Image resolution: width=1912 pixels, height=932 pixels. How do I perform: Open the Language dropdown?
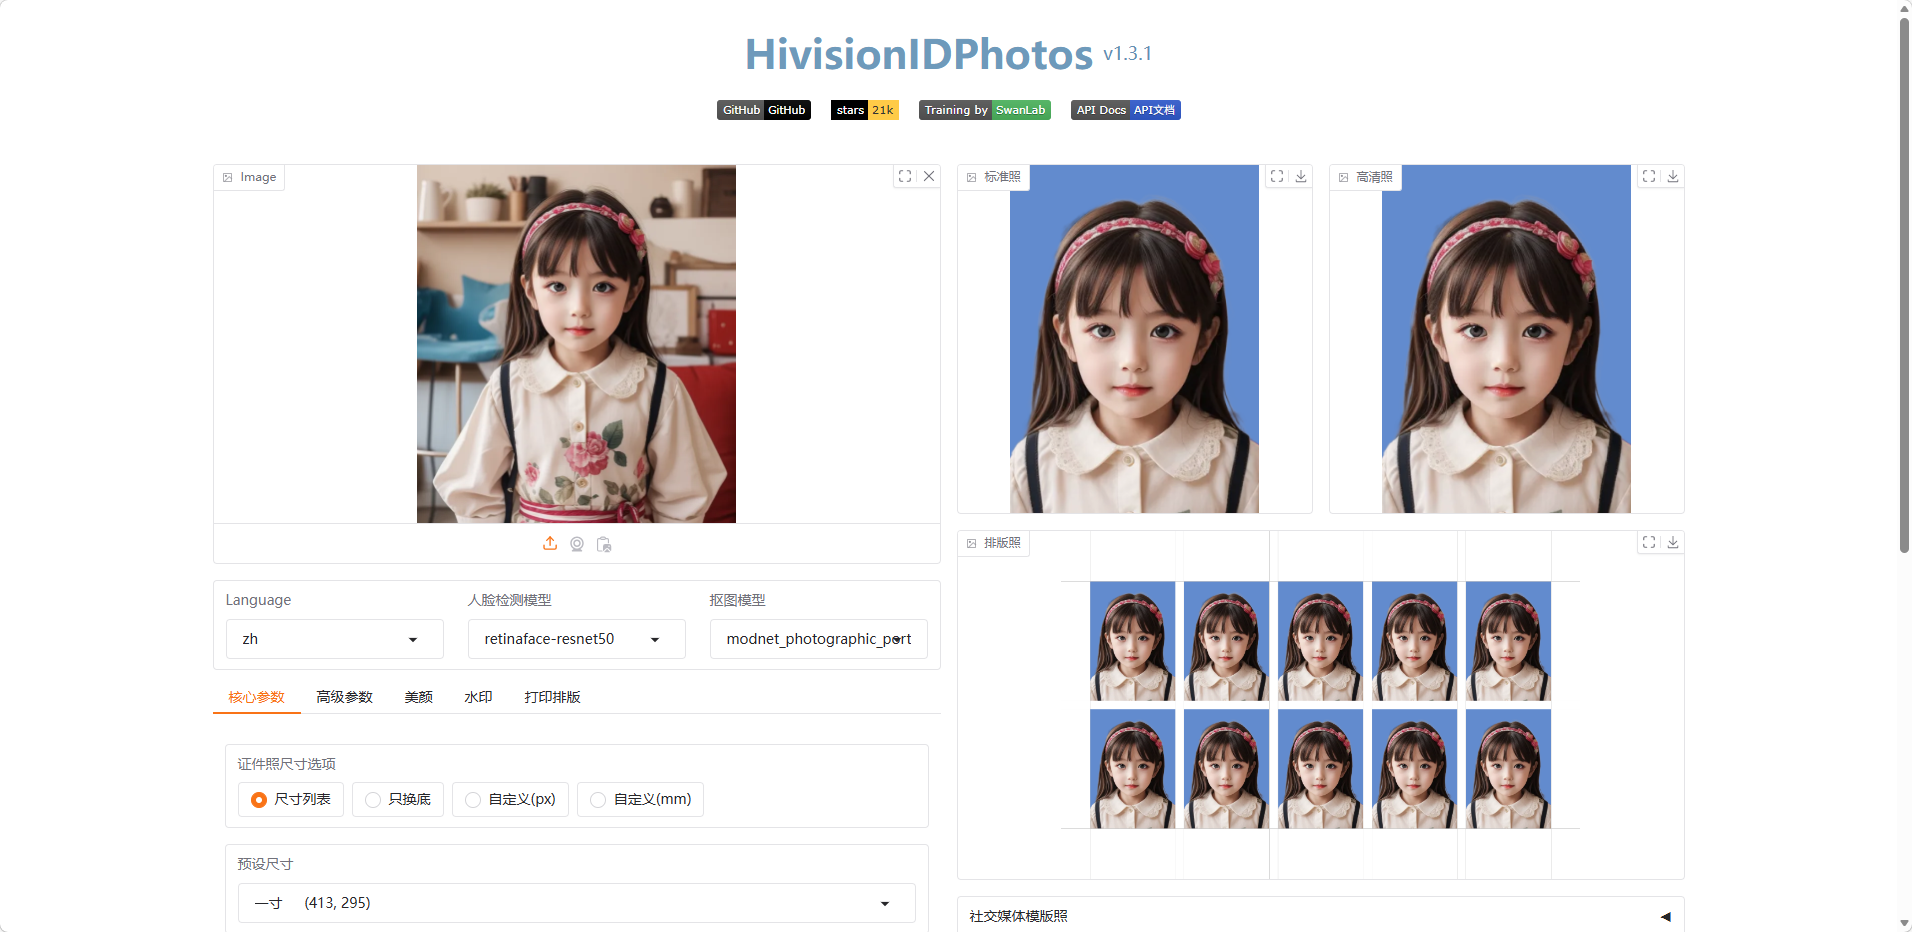pos(334,639)
